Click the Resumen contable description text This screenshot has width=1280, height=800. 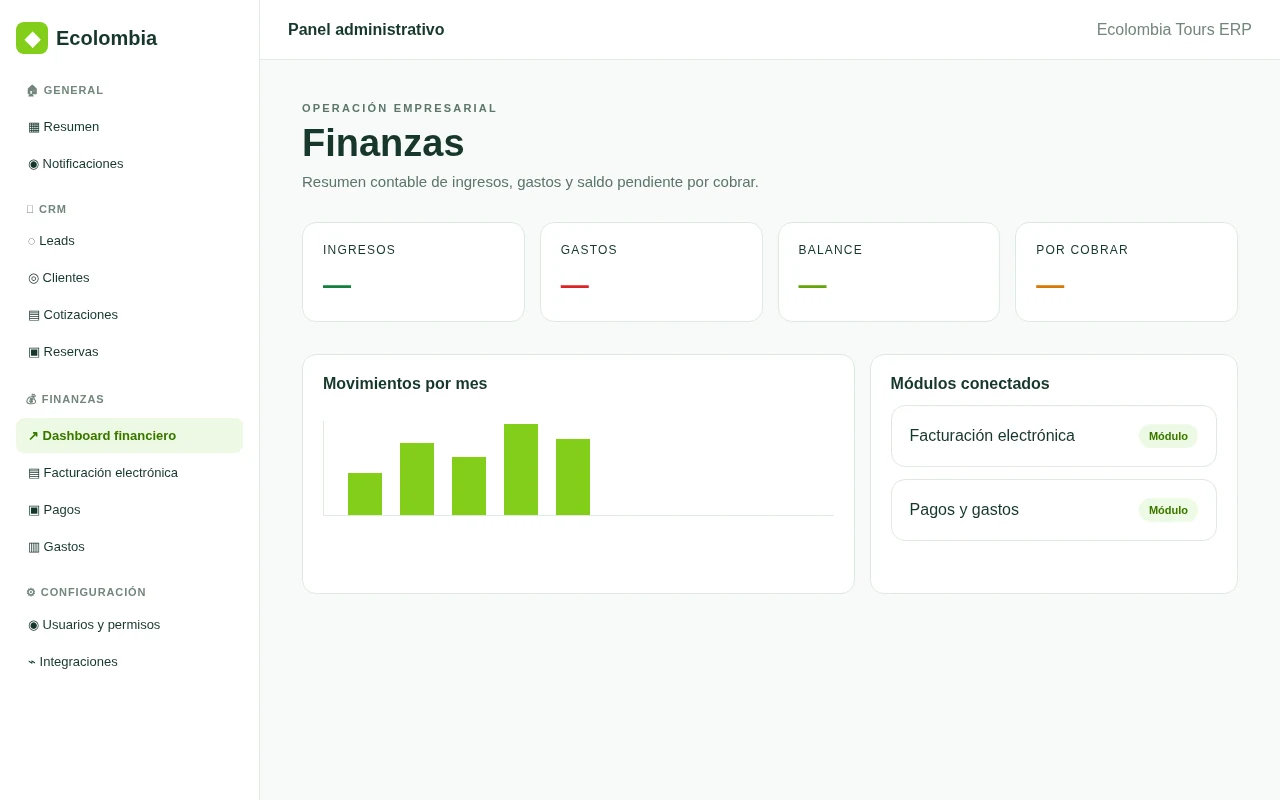(x=530, y=182)
